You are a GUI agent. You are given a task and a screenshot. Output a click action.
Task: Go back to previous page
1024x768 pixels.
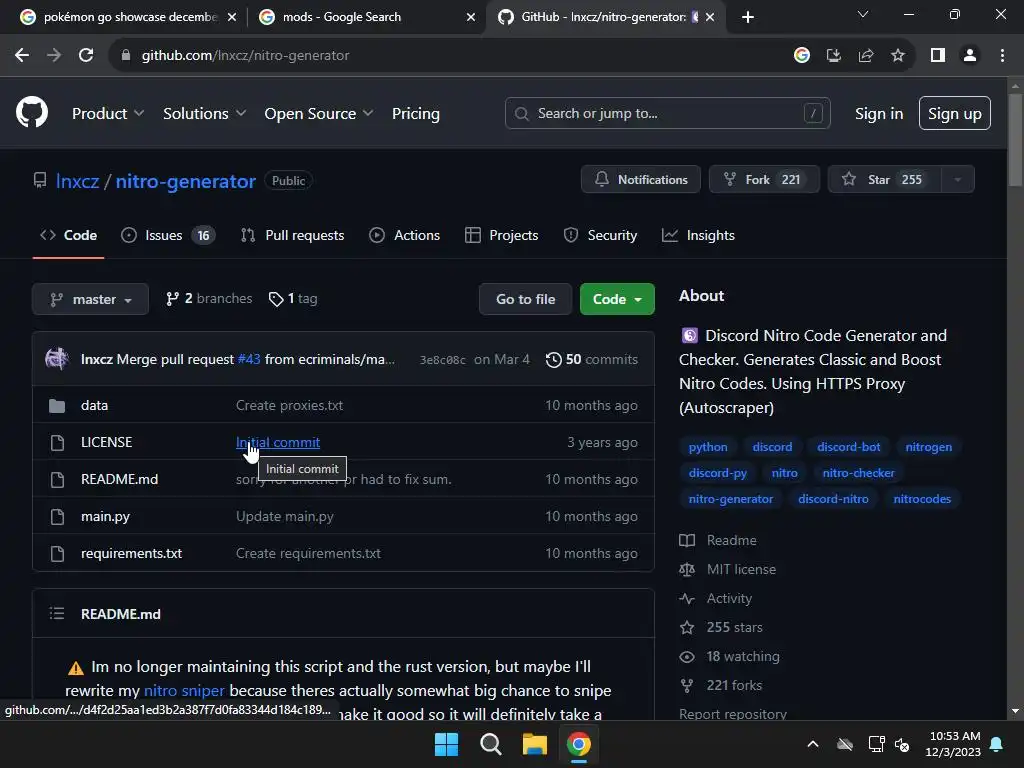pyautogui.click(x=22, y=56)
